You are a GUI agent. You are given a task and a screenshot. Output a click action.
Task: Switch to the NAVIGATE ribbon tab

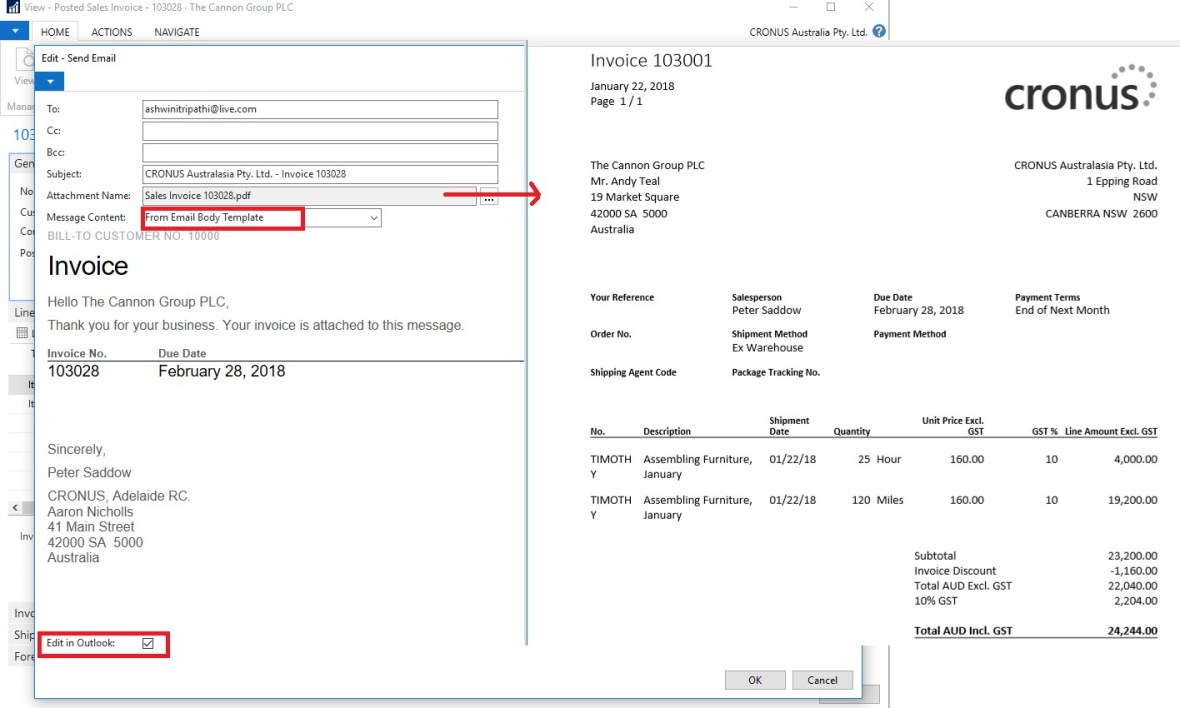tap(176, 32)
